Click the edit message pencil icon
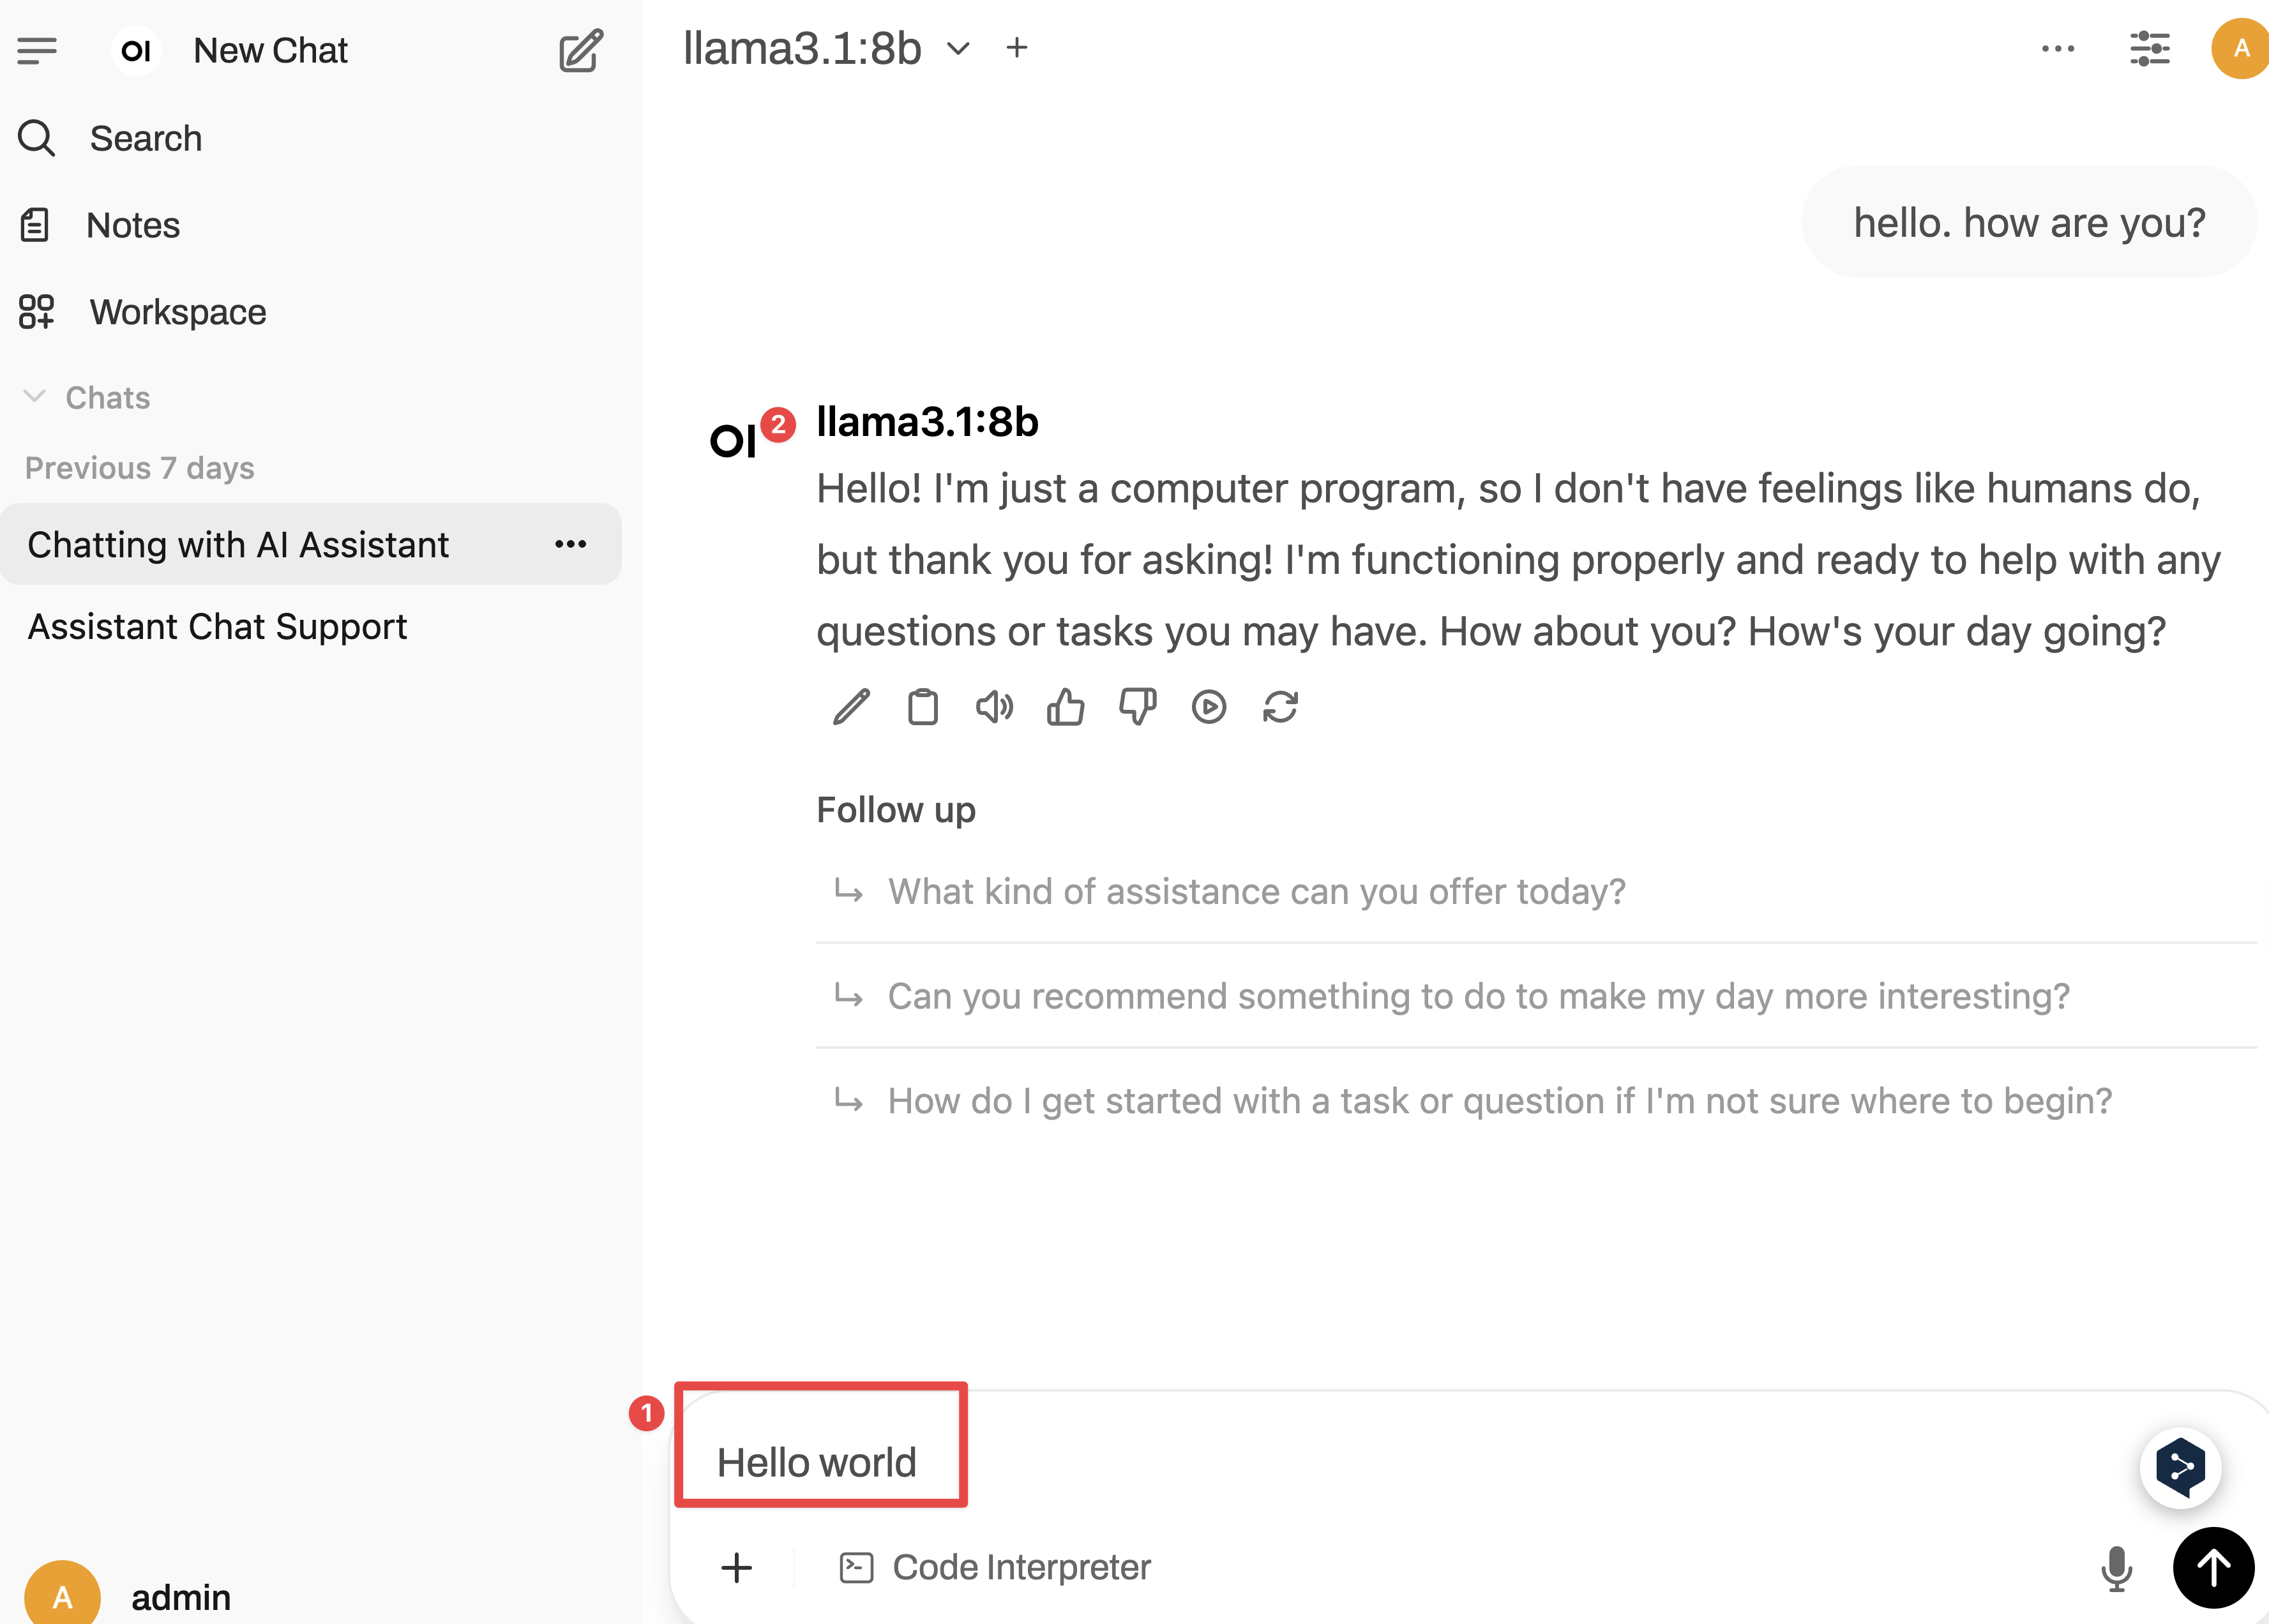2269x1624 pixels. (851, 707)
